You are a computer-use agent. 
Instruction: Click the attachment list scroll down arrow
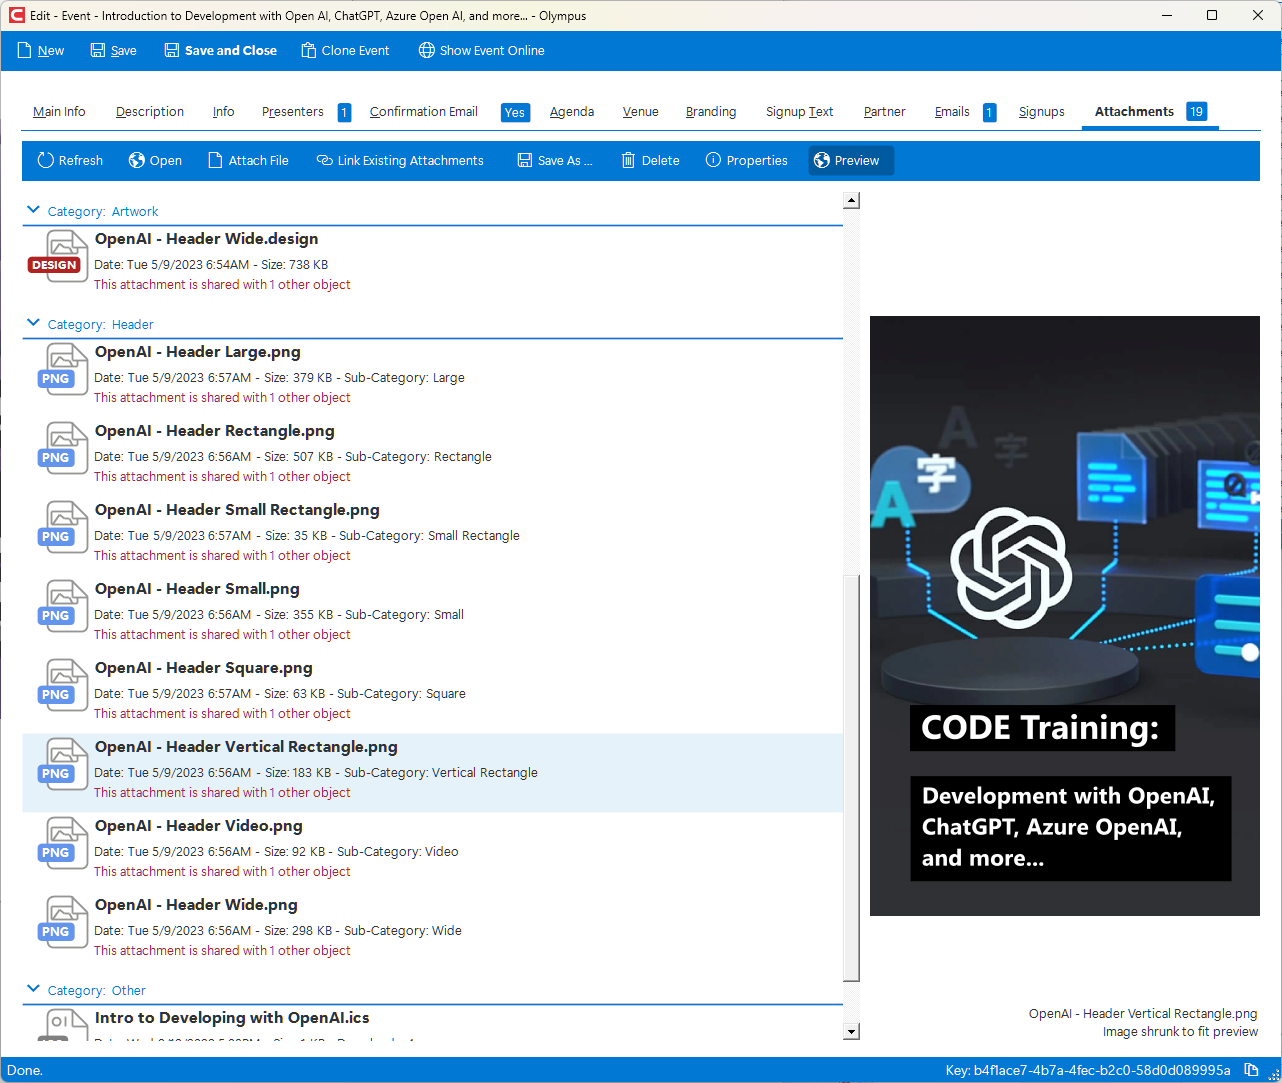click(851, 1032)
